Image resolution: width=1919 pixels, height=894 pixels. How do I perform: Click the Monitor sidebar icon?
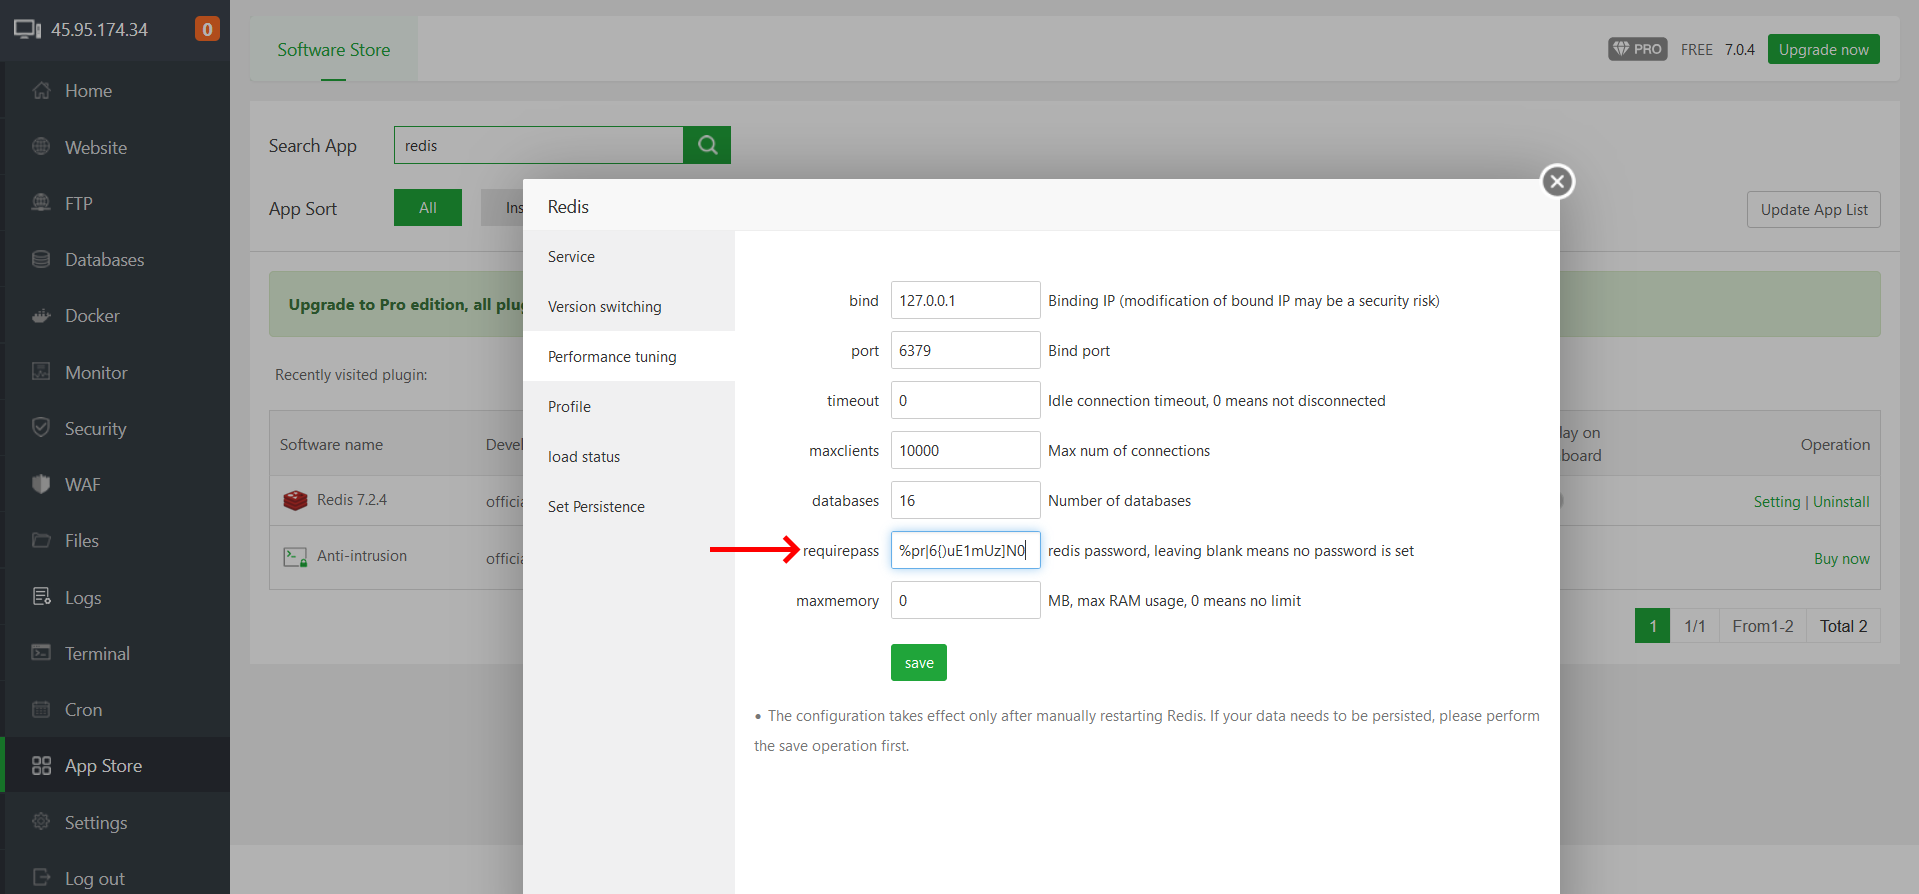pos(41,372)
